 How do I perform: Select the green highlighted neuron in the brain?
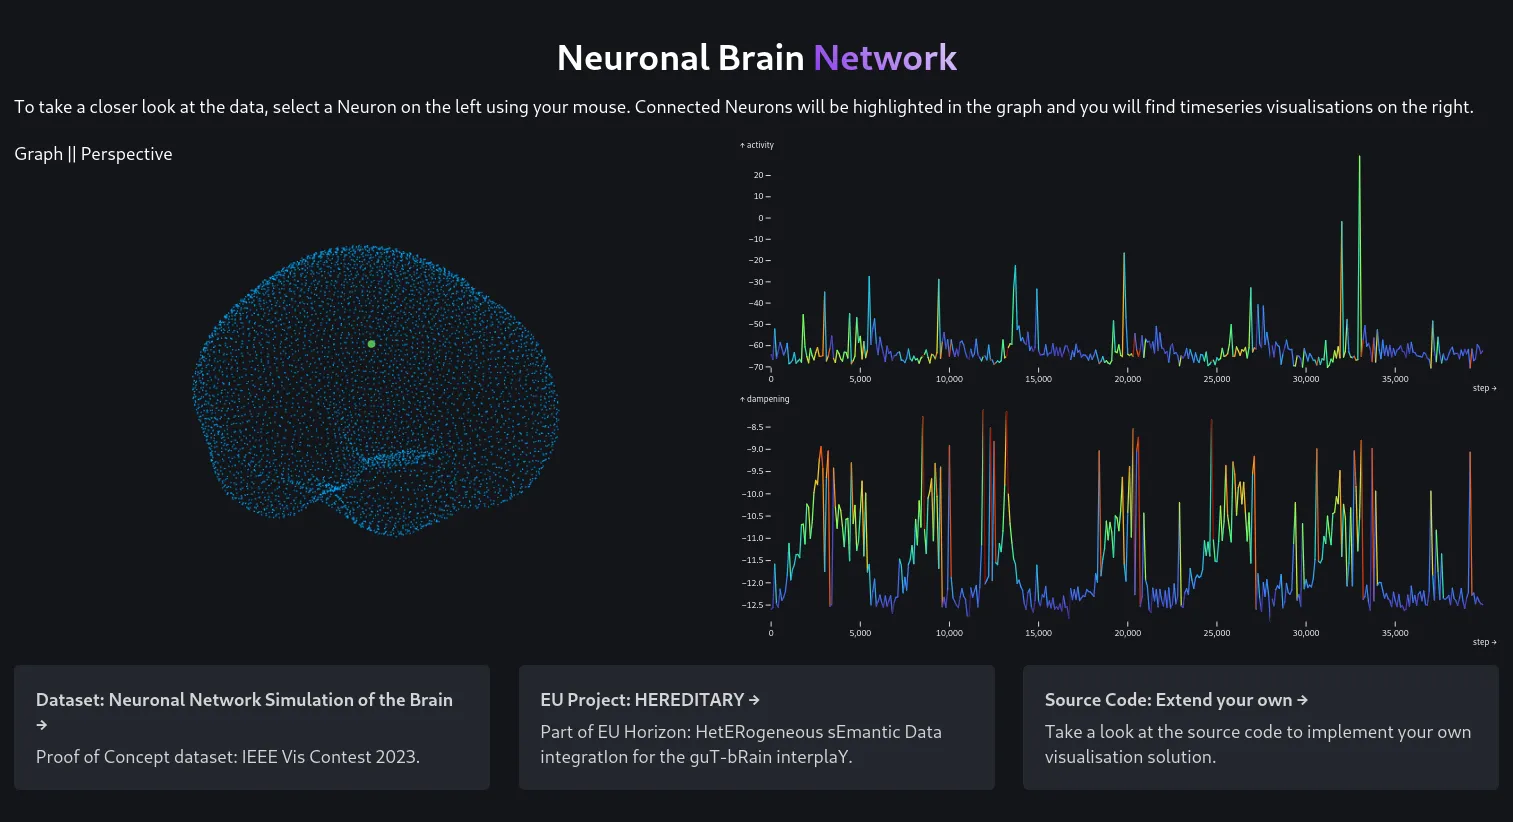point(371,343)
